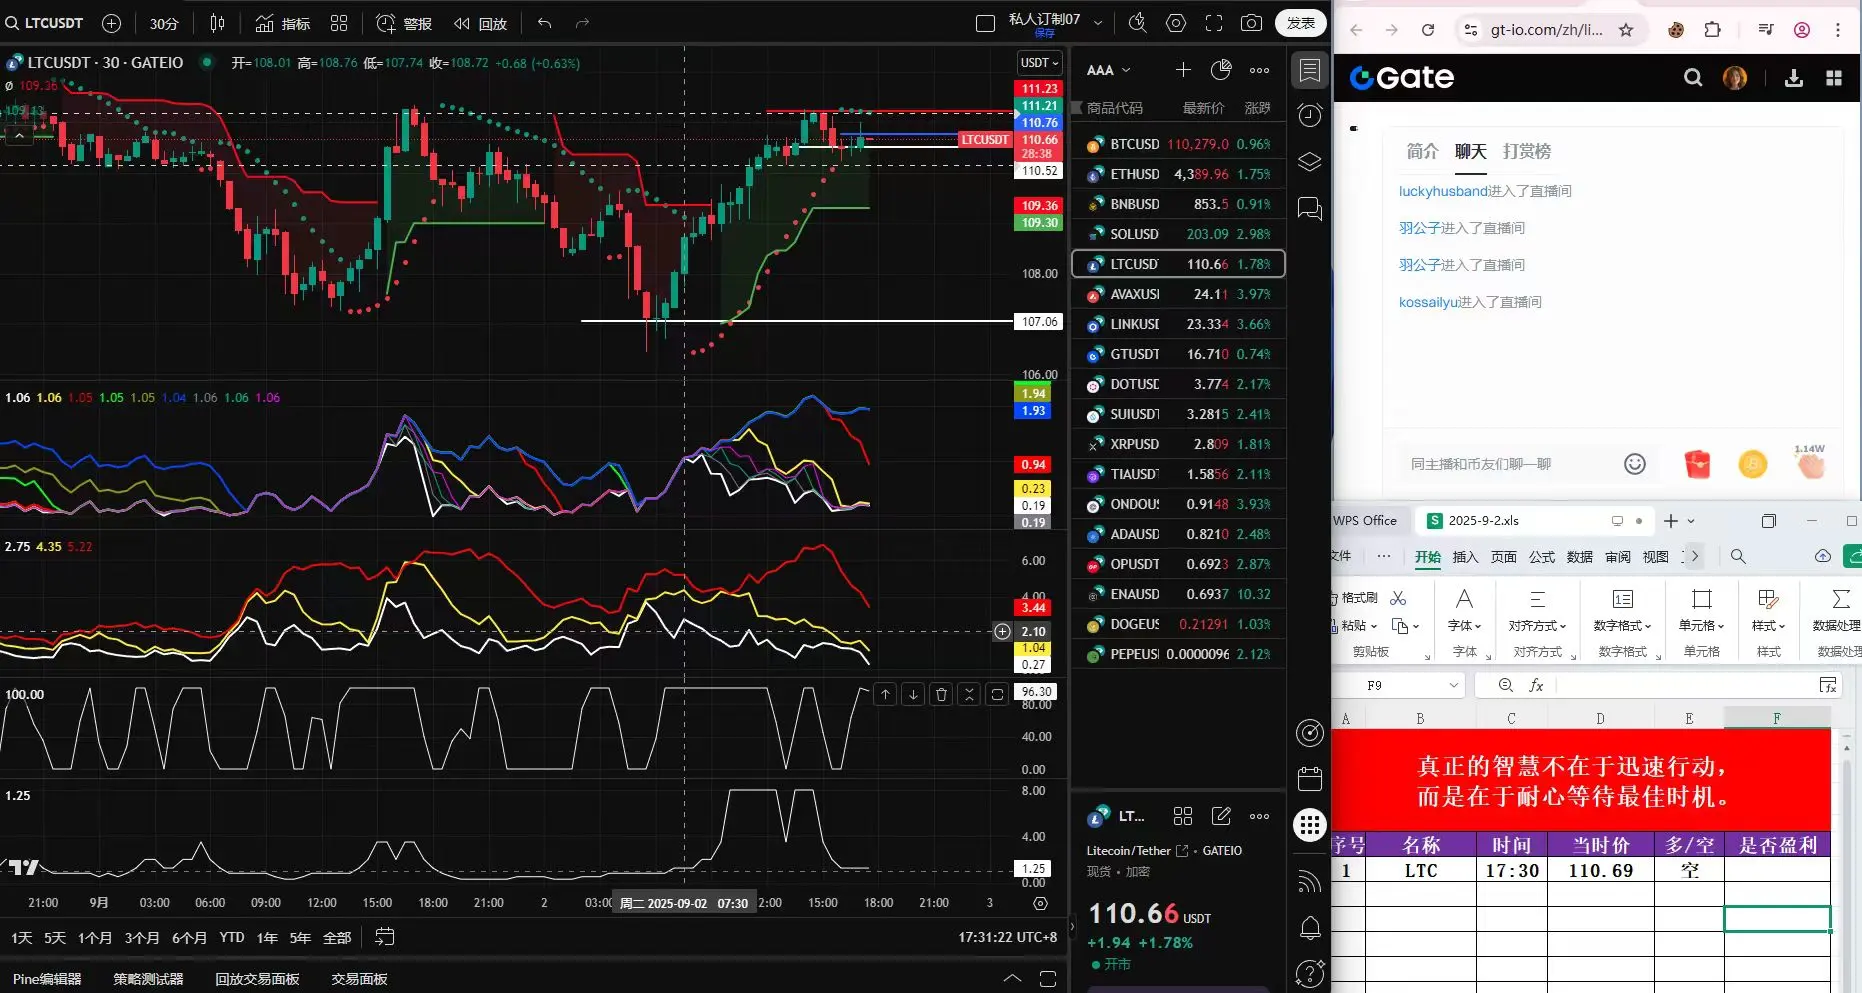This screenshot has height=993, width=1862.
Task: Reload the Gate browser page
Action: [x=1428, y=30]
